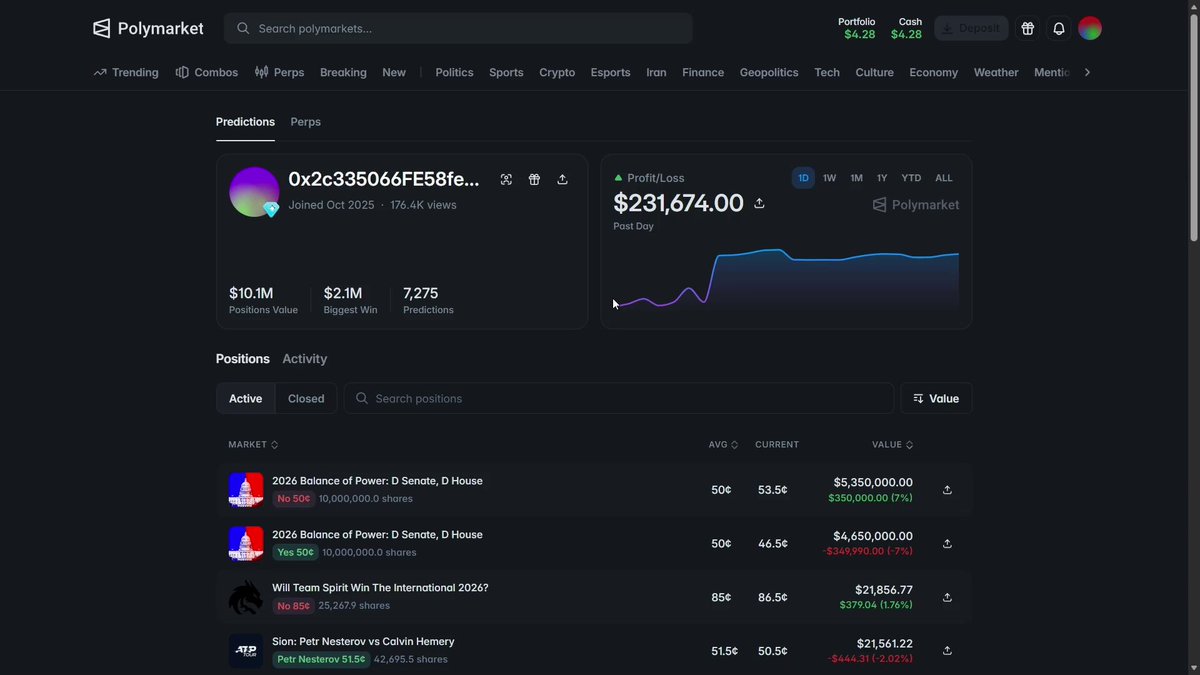Viewport: 1200px width, 675px height.
Task: Show Closed positions
Action: (x=306, y=398)
